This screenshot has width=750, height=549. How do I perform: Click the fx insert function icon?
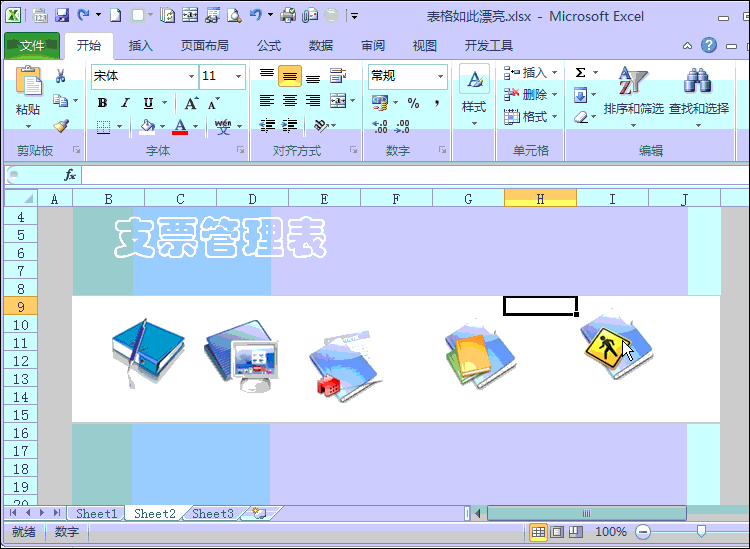tap(70, 175)
